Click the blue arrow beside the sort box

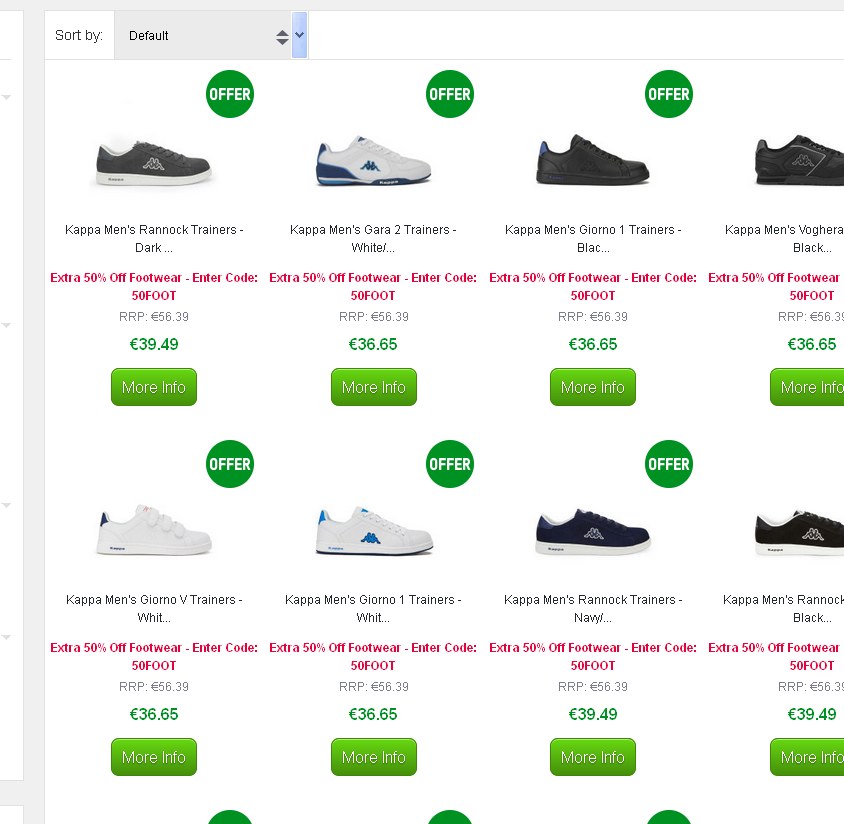tap(300, 36)
